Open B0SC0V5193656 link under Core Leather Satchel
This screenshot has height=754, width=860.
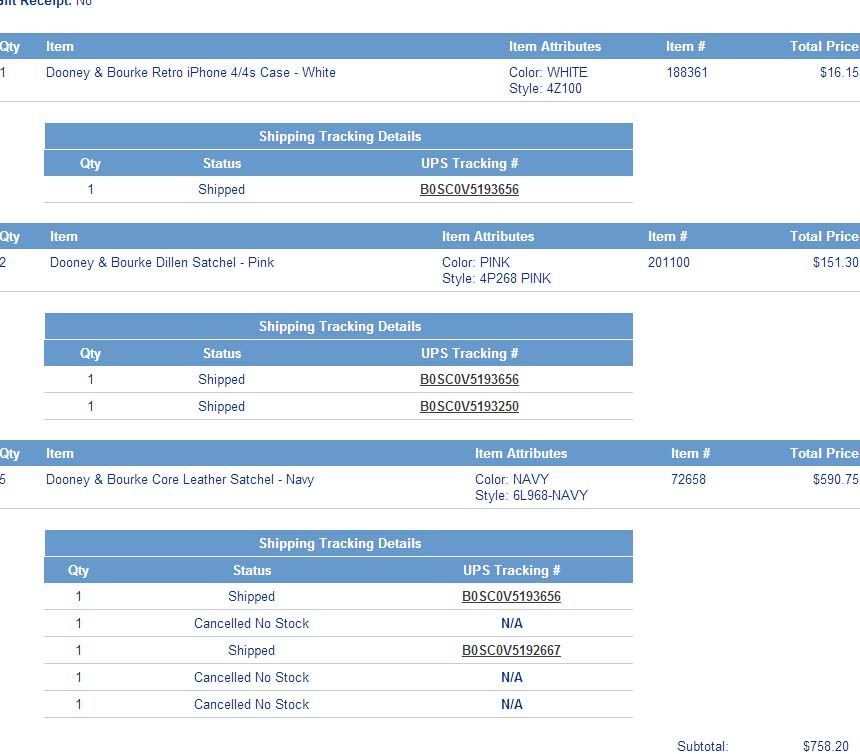click(511, 597)
